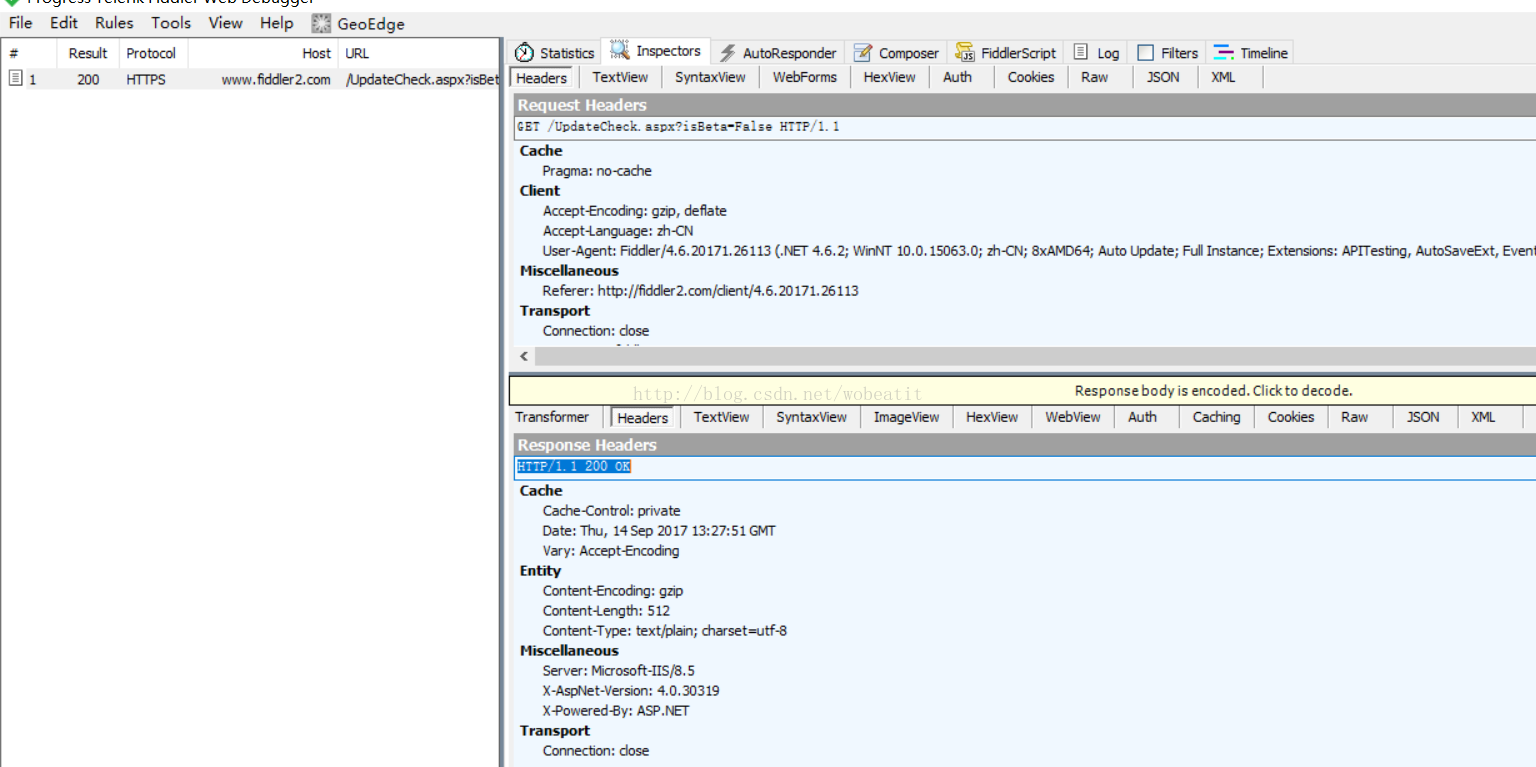Image resolution: width=1536 pixels, height=767 pixels.
Task: Select the 'Content-Encoding: gzip' header
Action: coord(613,591)
